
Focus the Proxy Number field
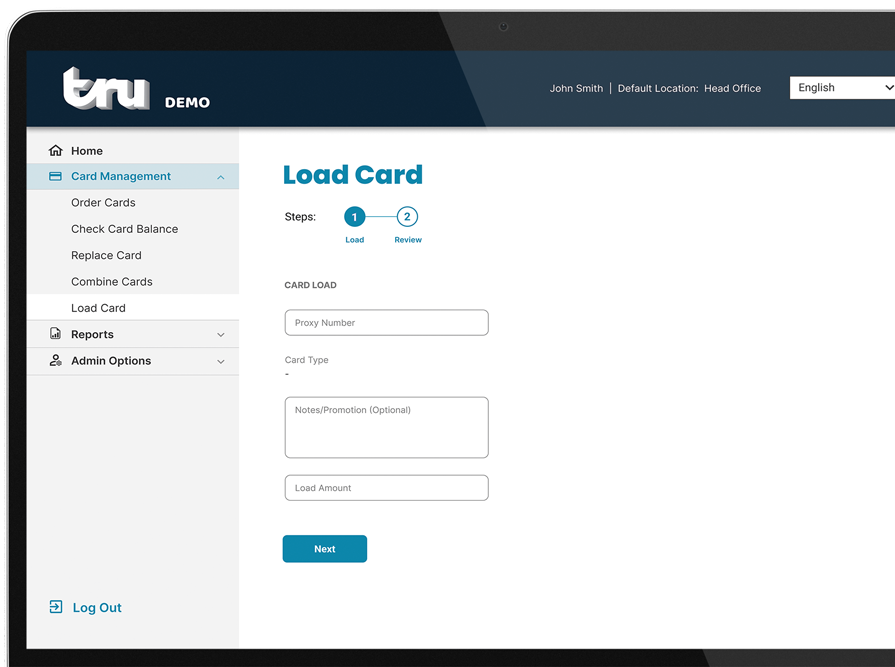[x=386, y=323]
